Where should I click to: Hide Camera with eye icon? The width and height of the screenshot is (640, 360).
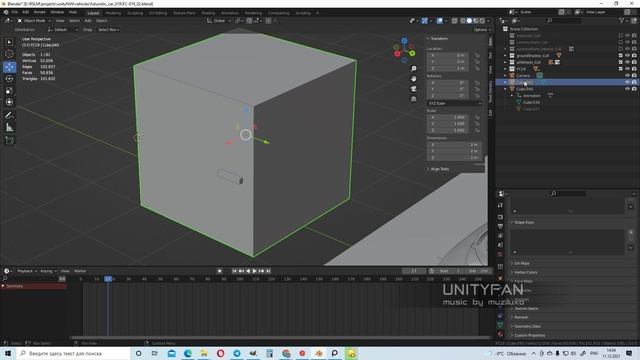point(627,75)
